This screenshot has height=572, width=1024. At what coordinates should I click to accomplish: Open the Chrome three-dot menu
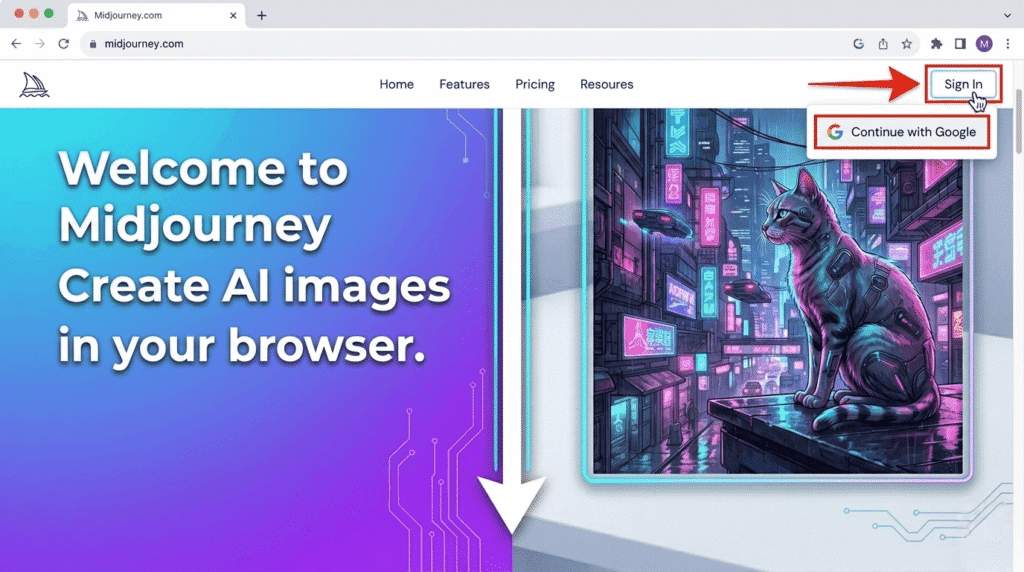click(x=1008, y=44)
